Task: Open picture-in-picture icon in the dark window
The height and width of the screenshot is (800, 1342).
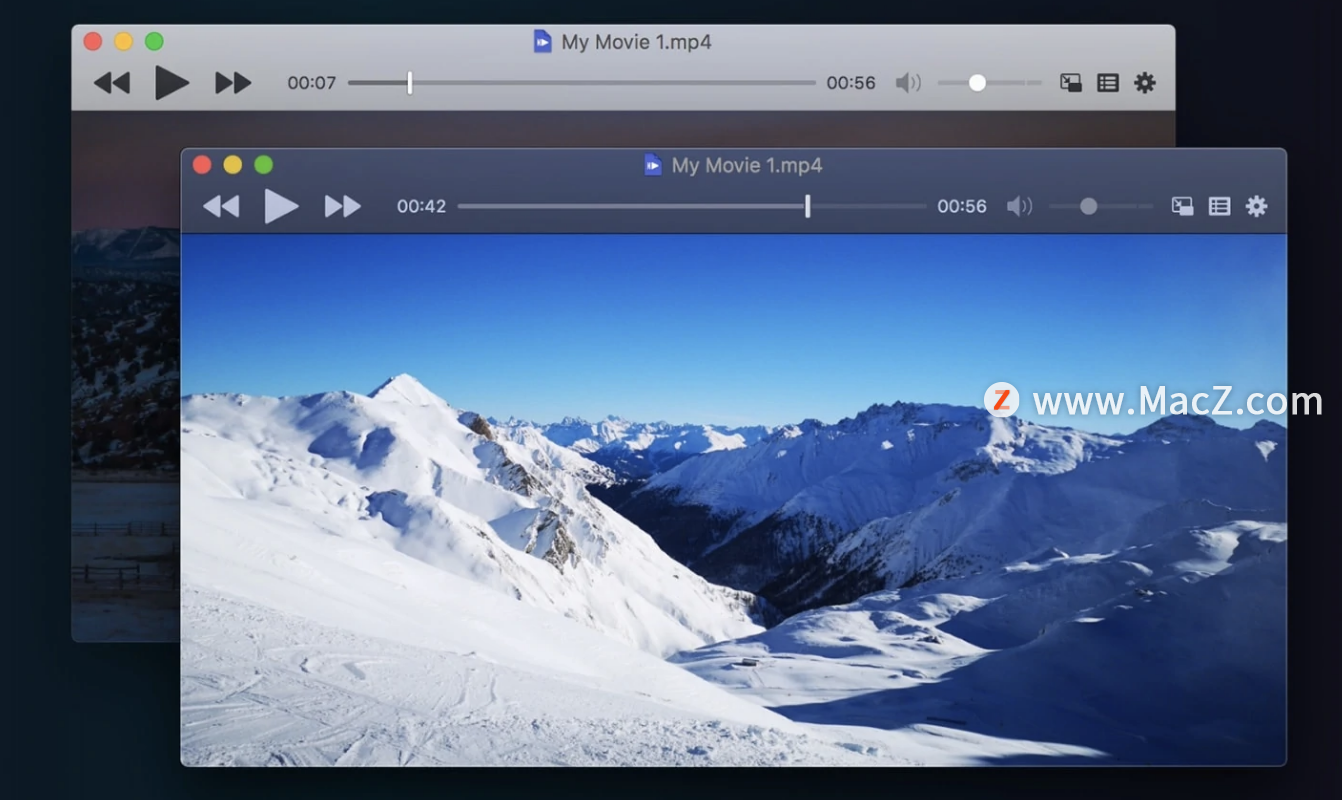Action: pyautogui.click(x=1182, y=206)
